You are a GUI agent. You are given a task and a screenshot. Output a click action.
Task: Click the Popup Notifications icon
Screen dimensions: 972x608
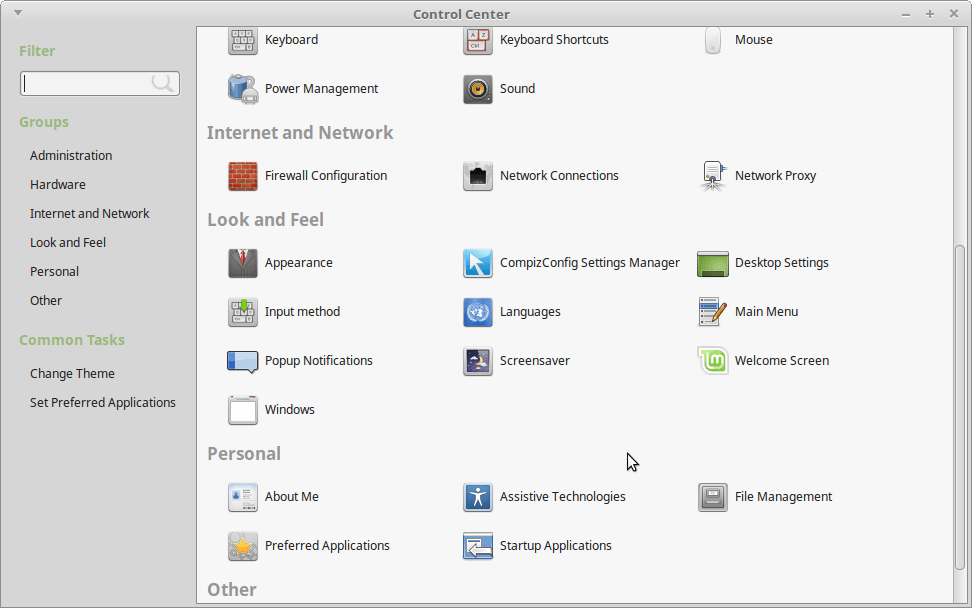point(242,361)
